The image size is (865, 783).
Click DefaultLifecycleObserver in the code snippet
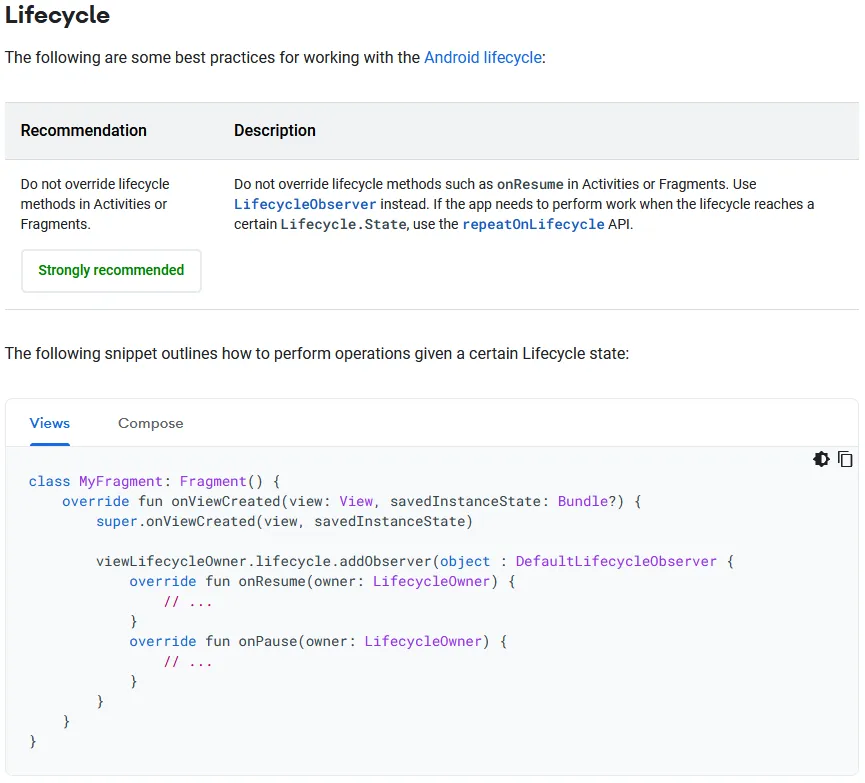[616, 561]
